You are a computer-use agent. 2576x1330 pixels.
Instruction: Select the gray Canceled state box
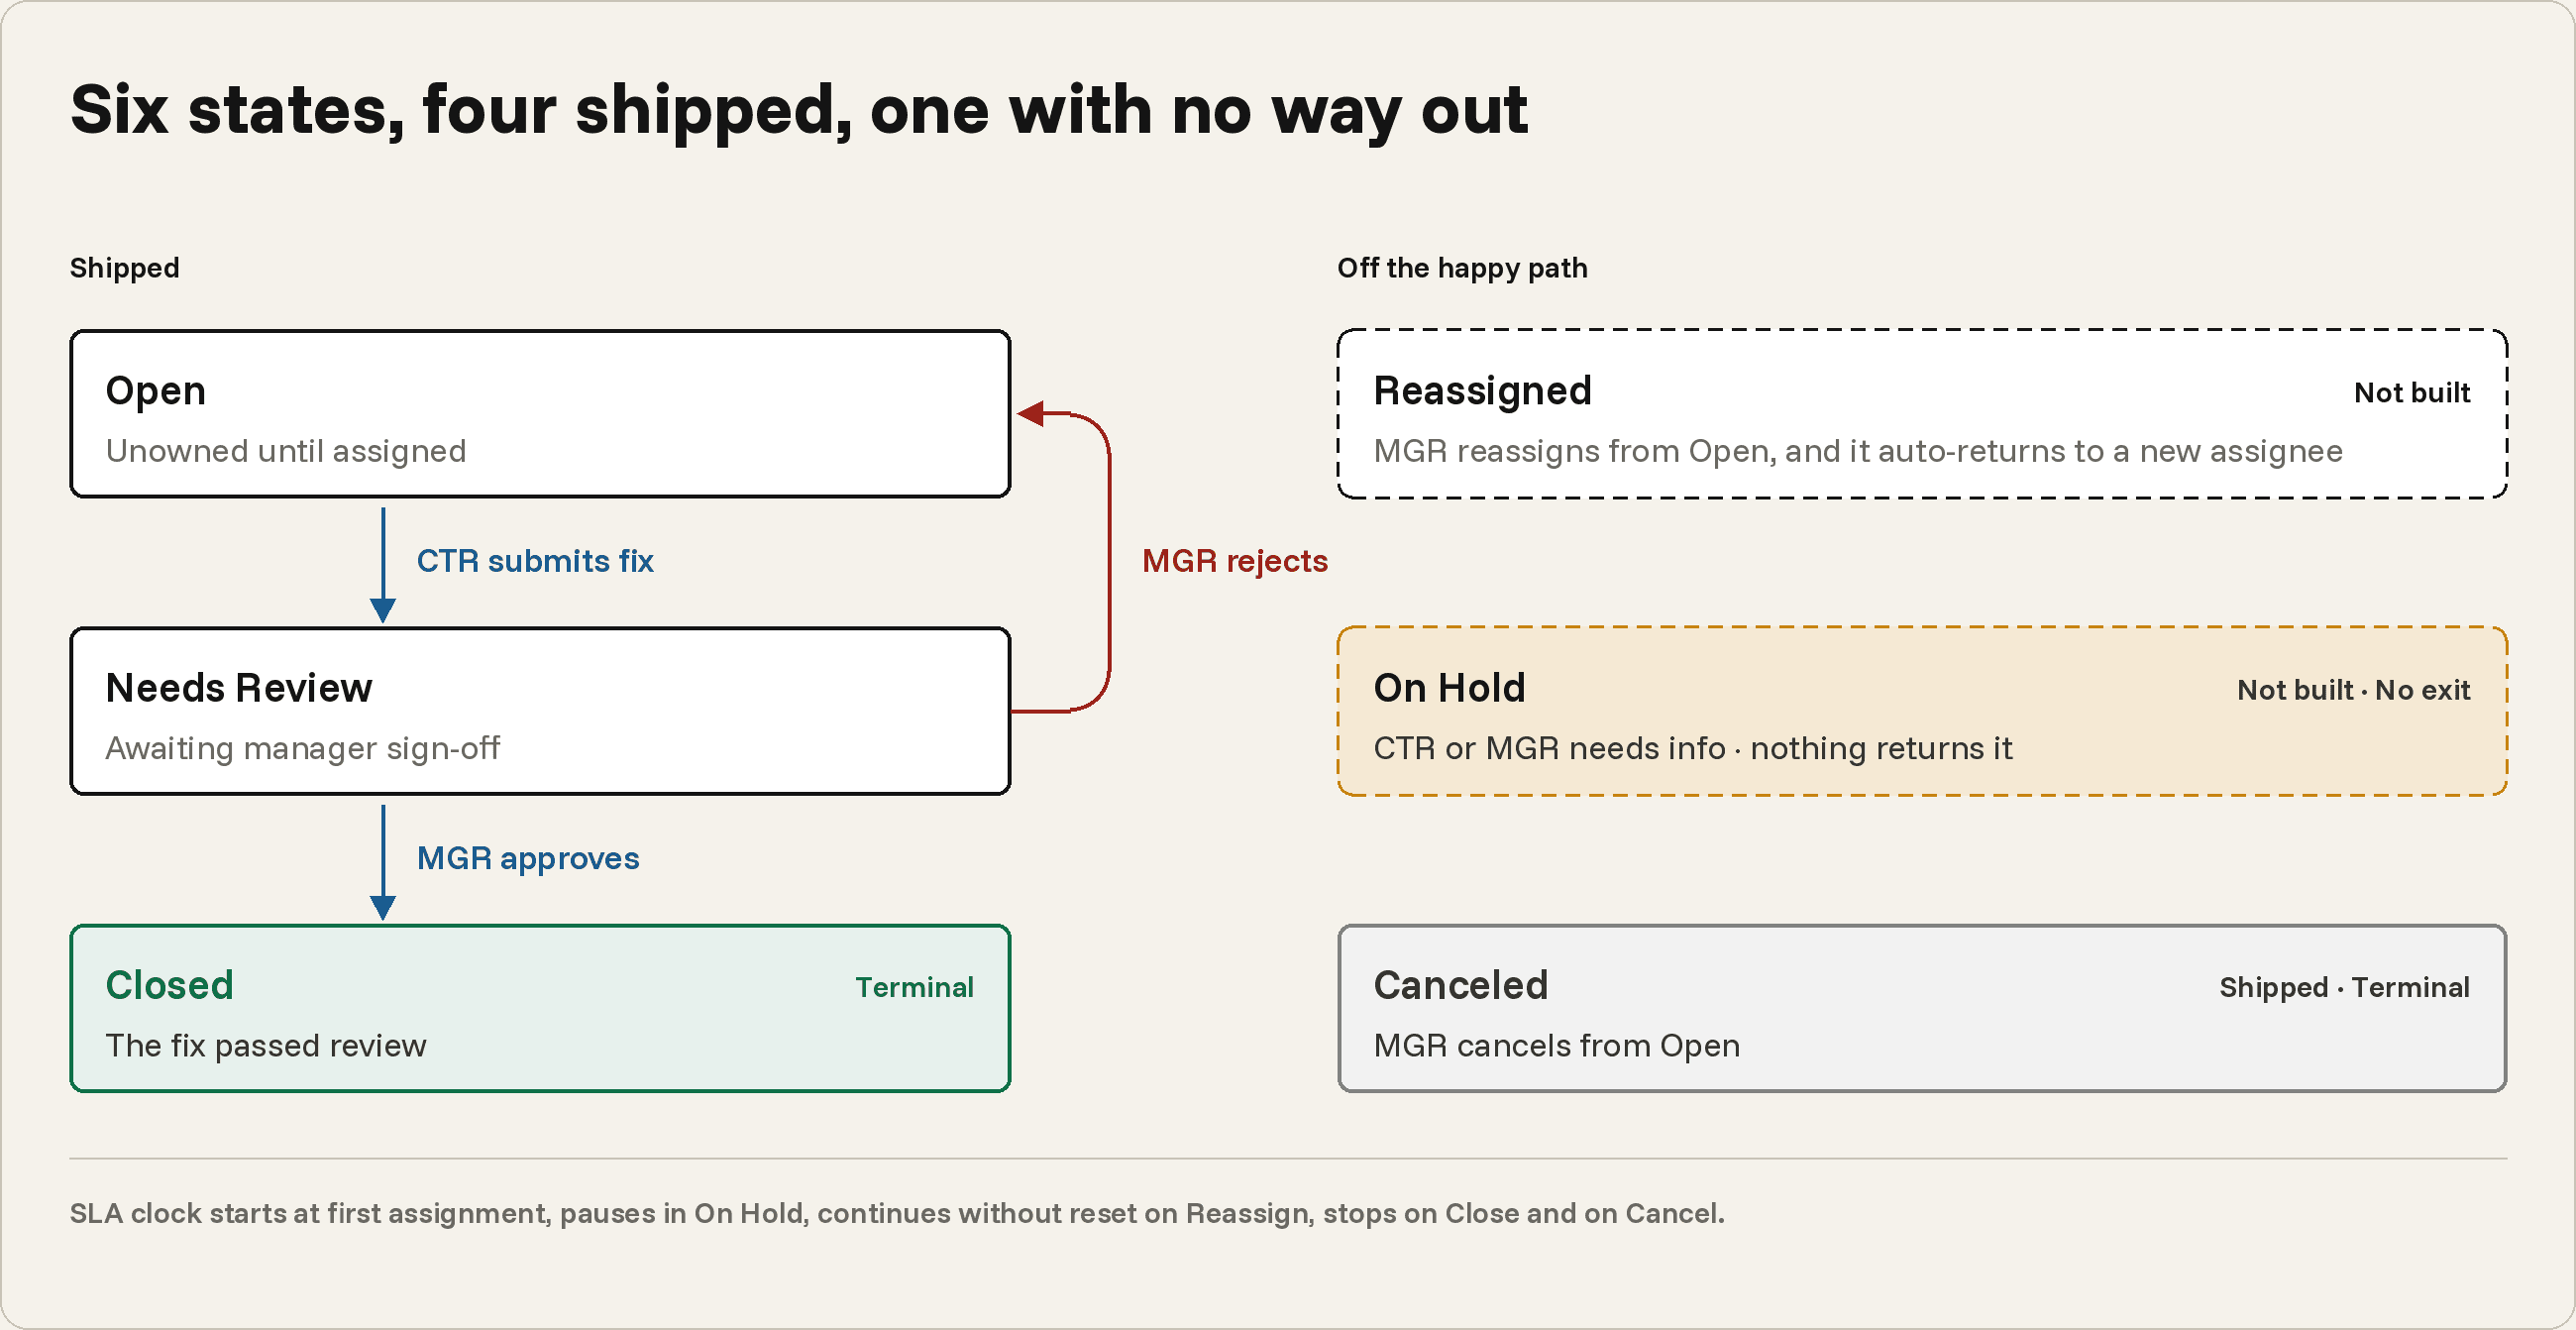(x=1922, y=1008)
